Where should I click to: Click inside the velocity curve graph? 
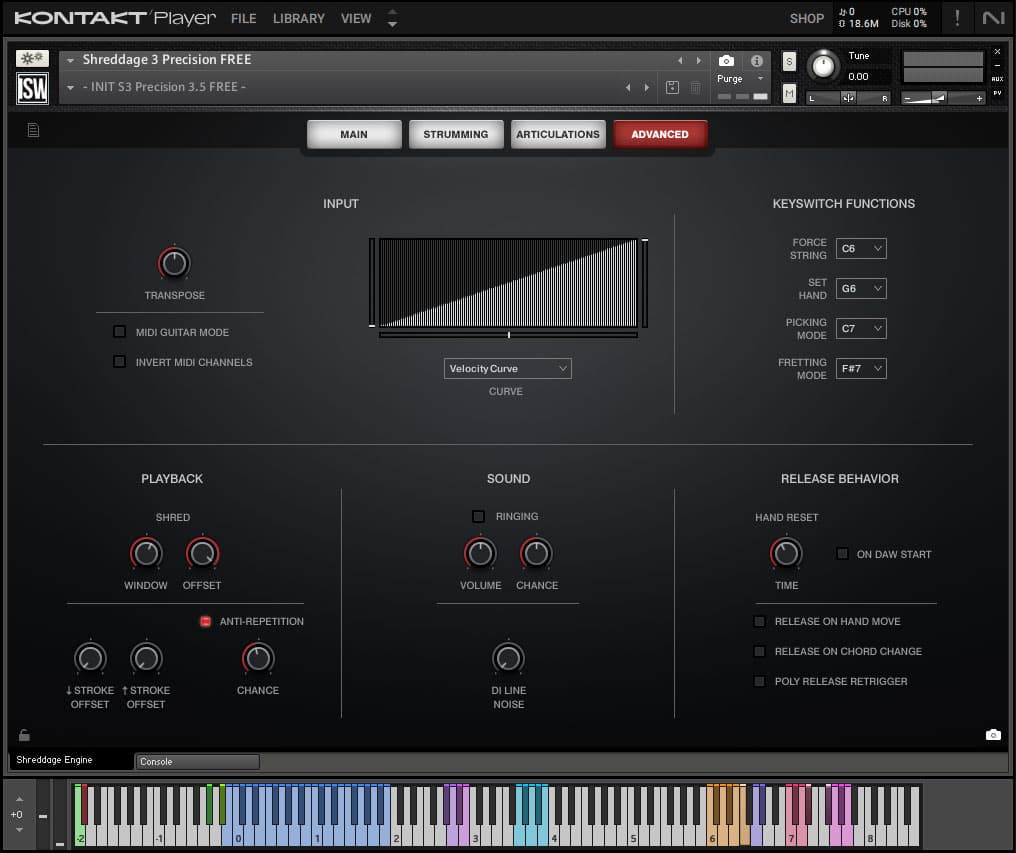508,283
